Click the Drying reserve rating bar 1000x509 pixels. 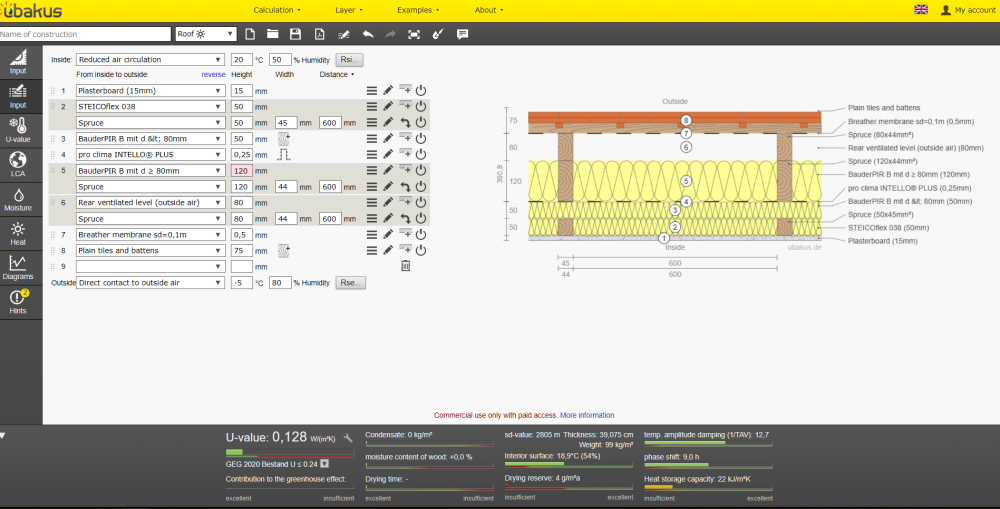(569, 486)
